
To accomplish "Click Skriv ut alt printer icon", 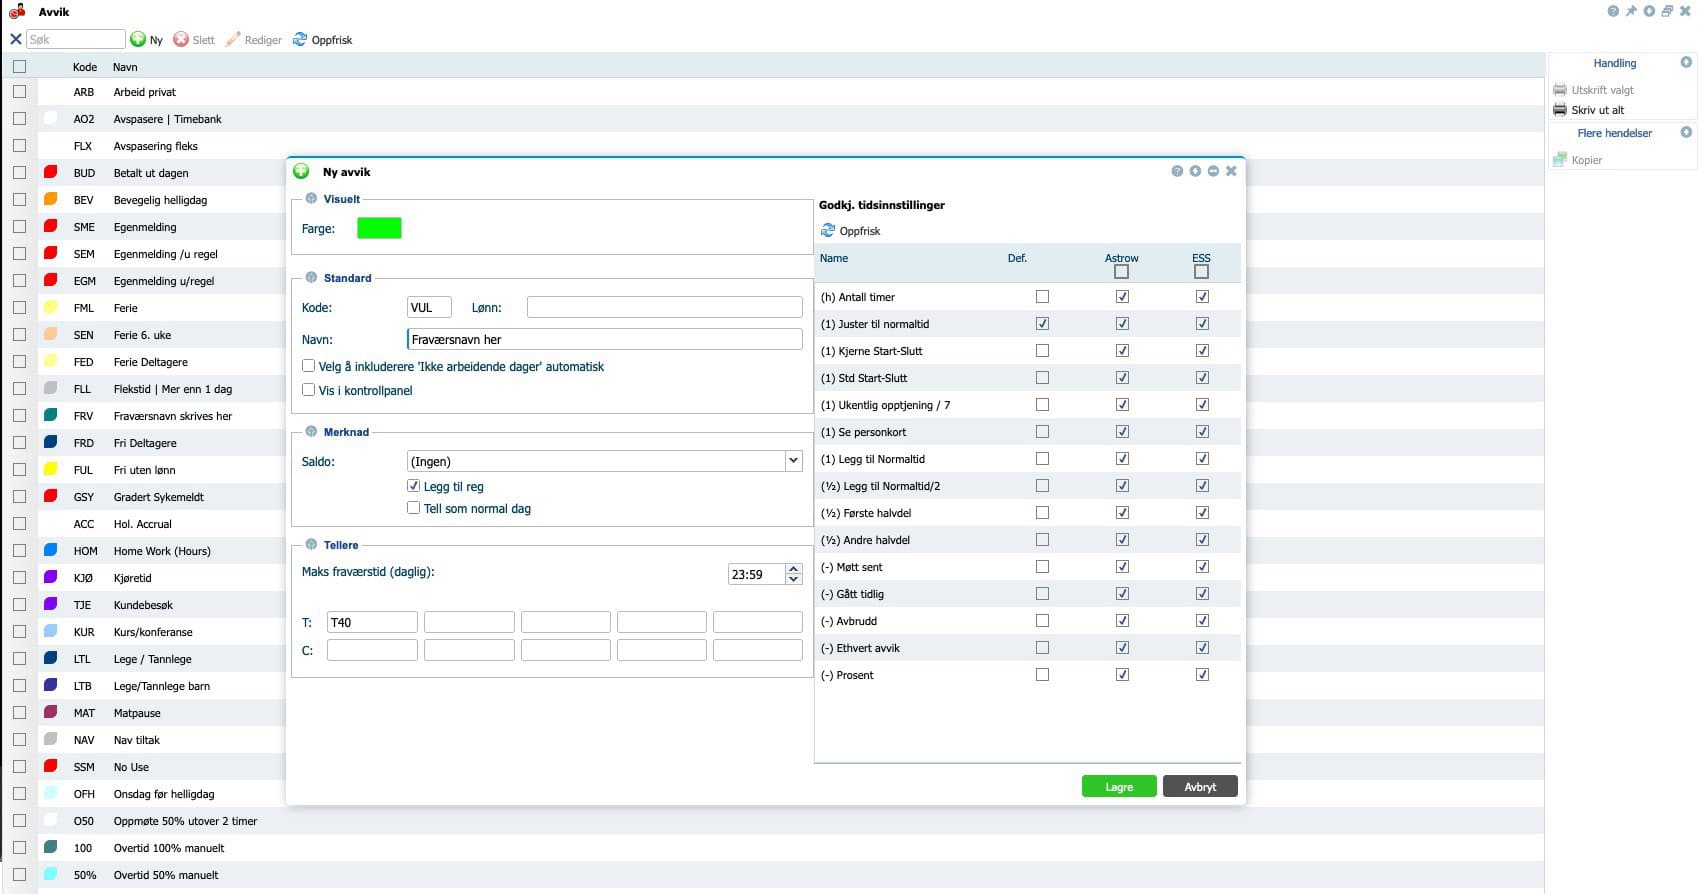I will (x=1560, y=110).
